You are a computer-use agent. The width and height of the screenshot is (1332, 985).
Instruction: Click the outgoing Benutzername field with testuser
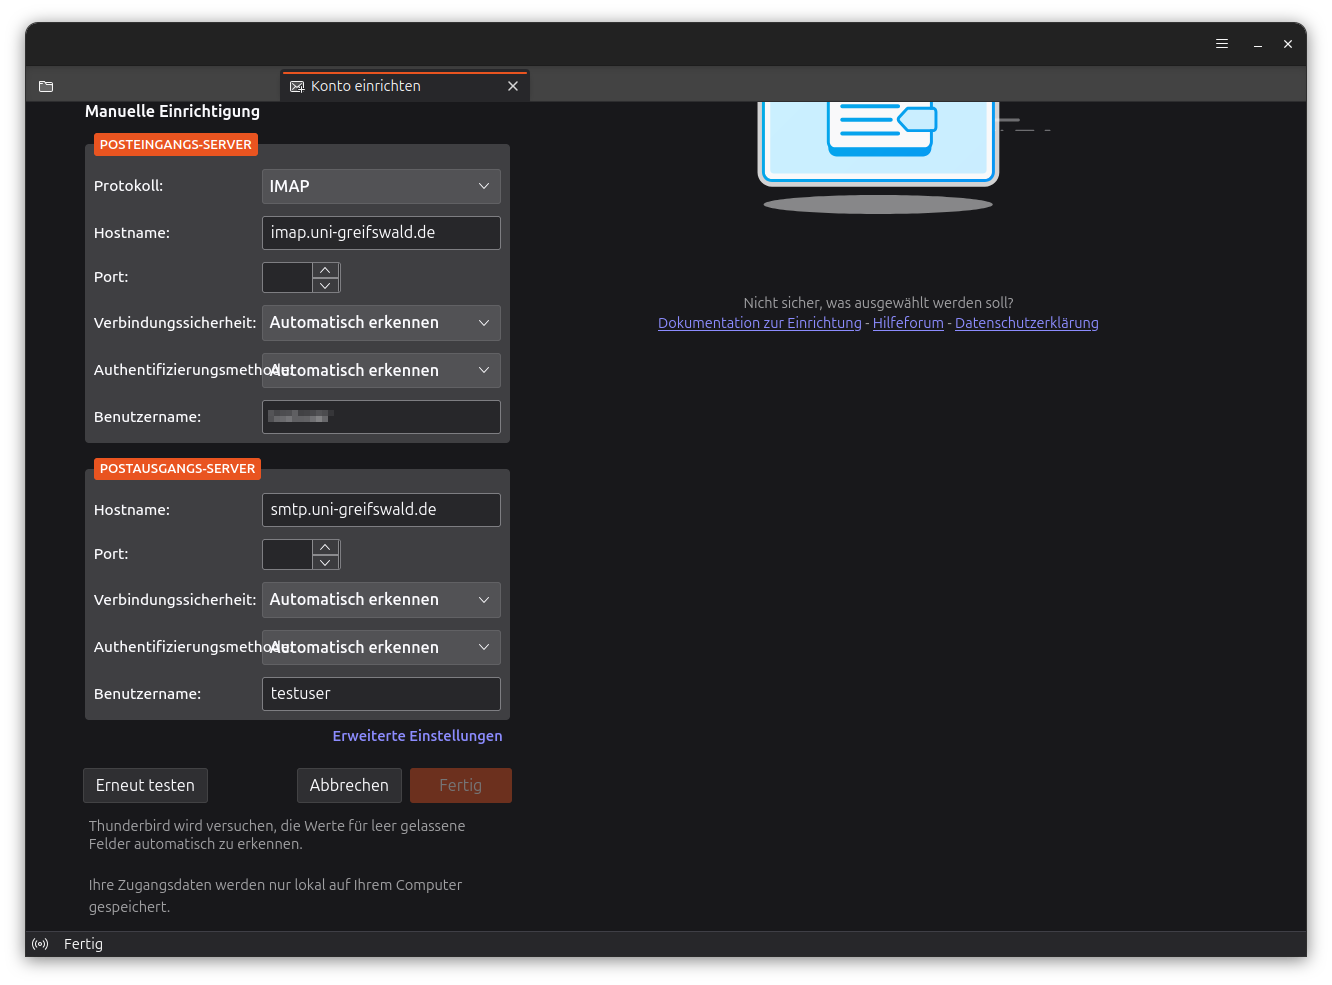click(x=381, y=694)
